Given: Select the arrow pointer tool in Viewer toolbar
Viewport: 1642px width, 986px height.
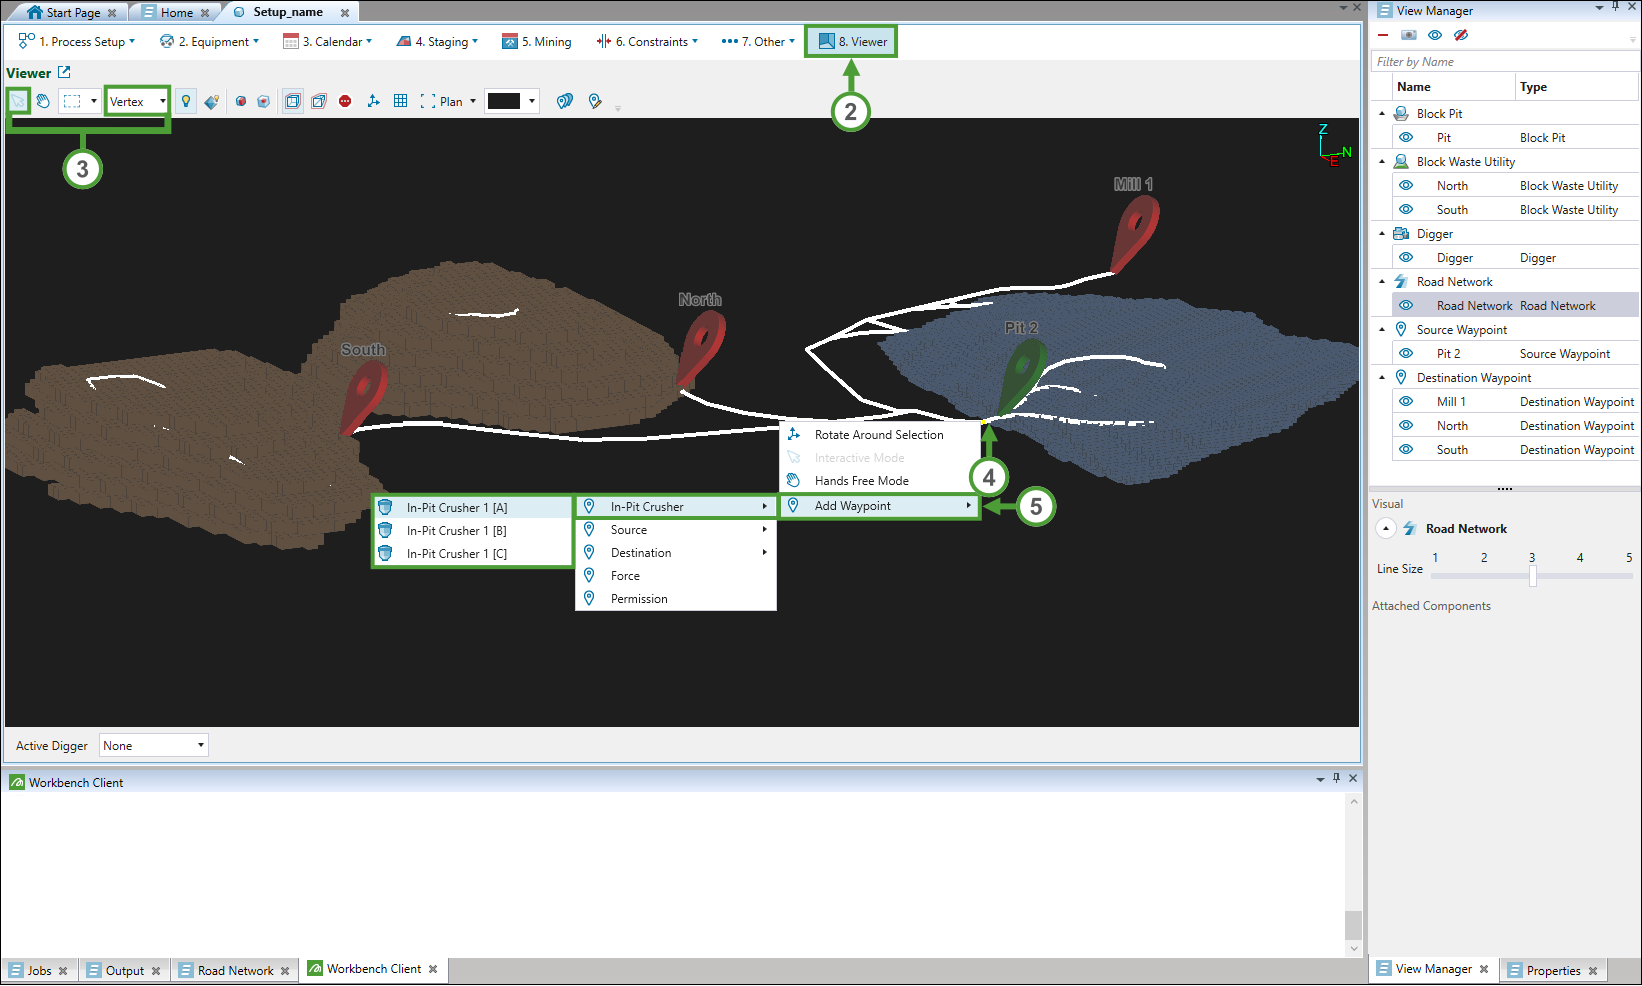Looking at the screenshot, I should pyautogui.click(x=18, y=101).
